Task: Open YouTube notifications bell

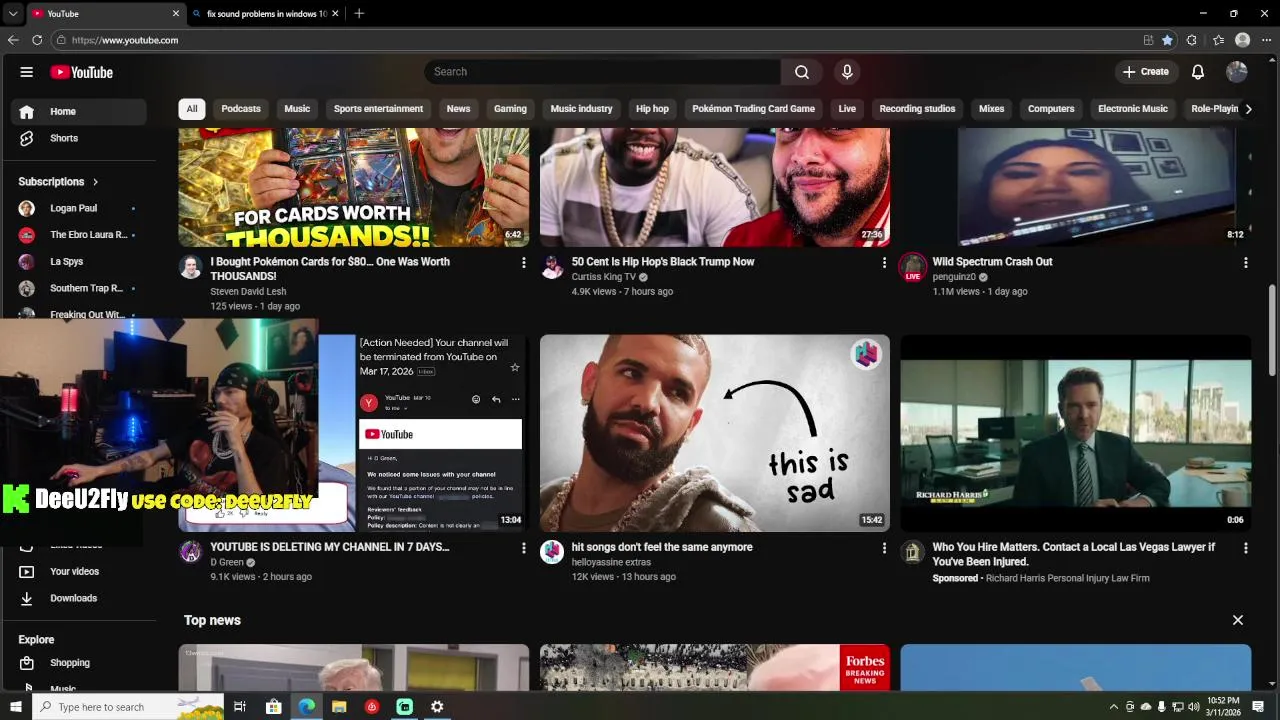Action: (1198, 72)
